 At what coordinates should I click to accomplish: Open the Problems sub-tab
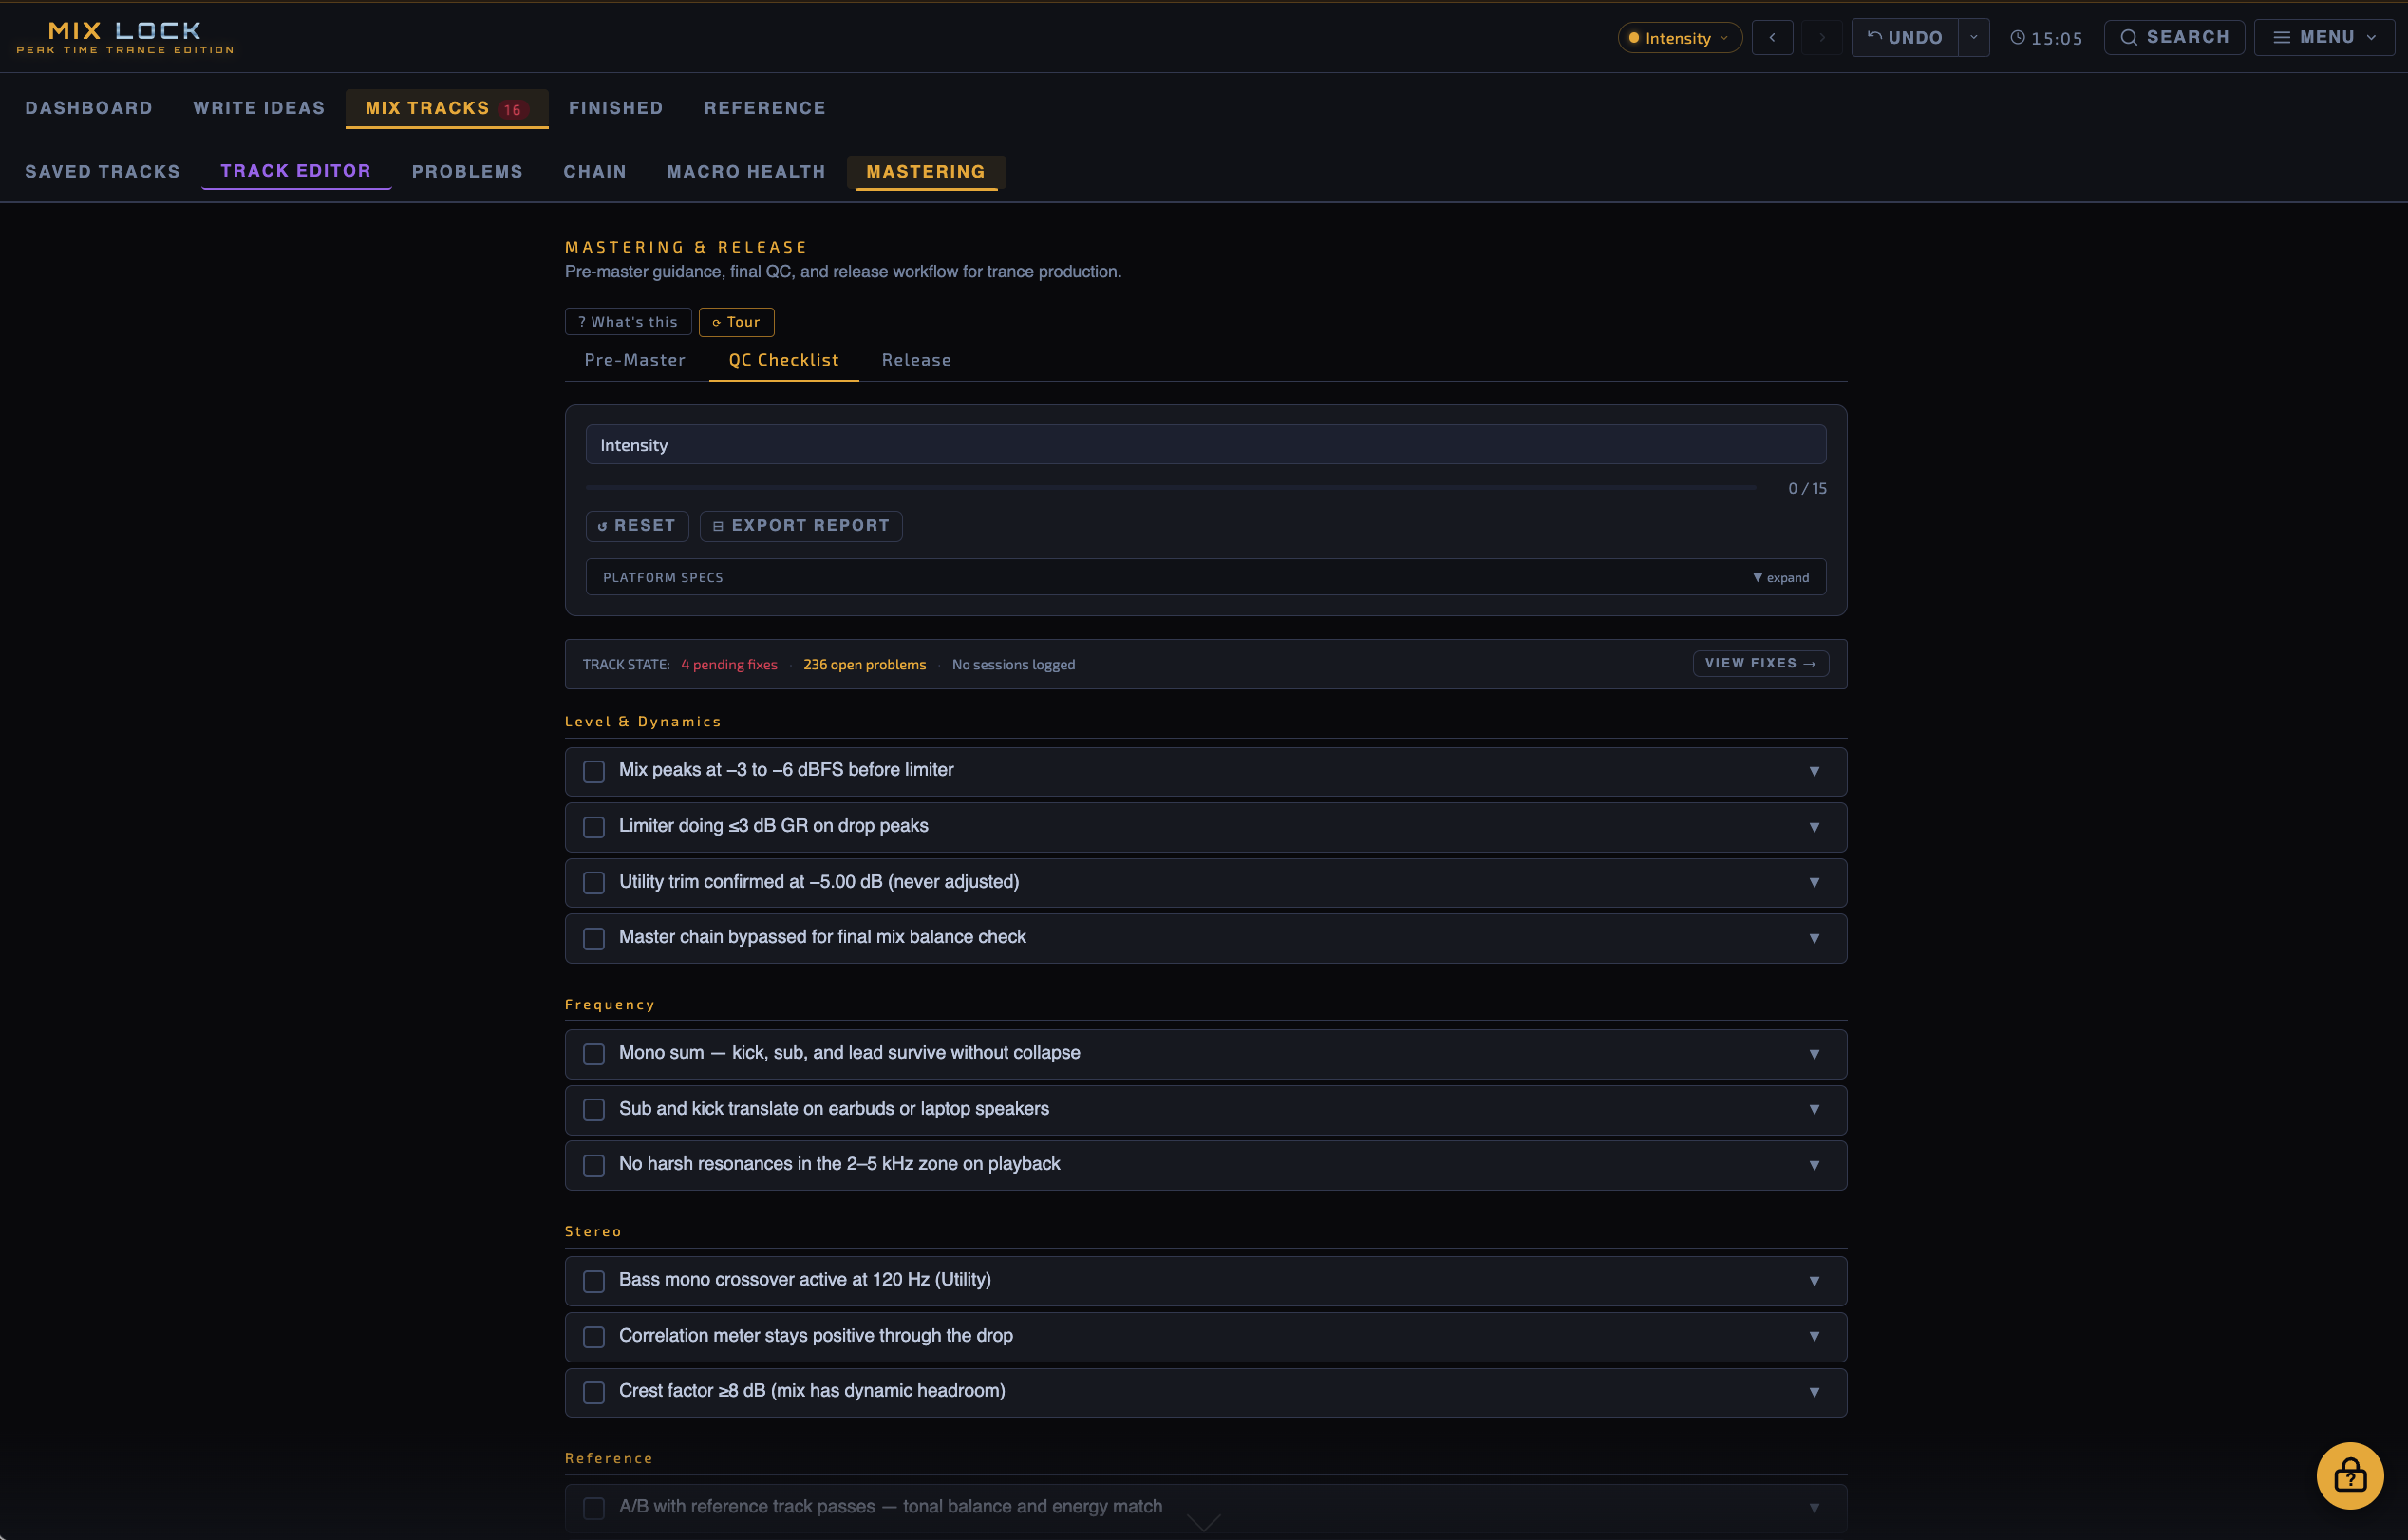coord(467,172)
